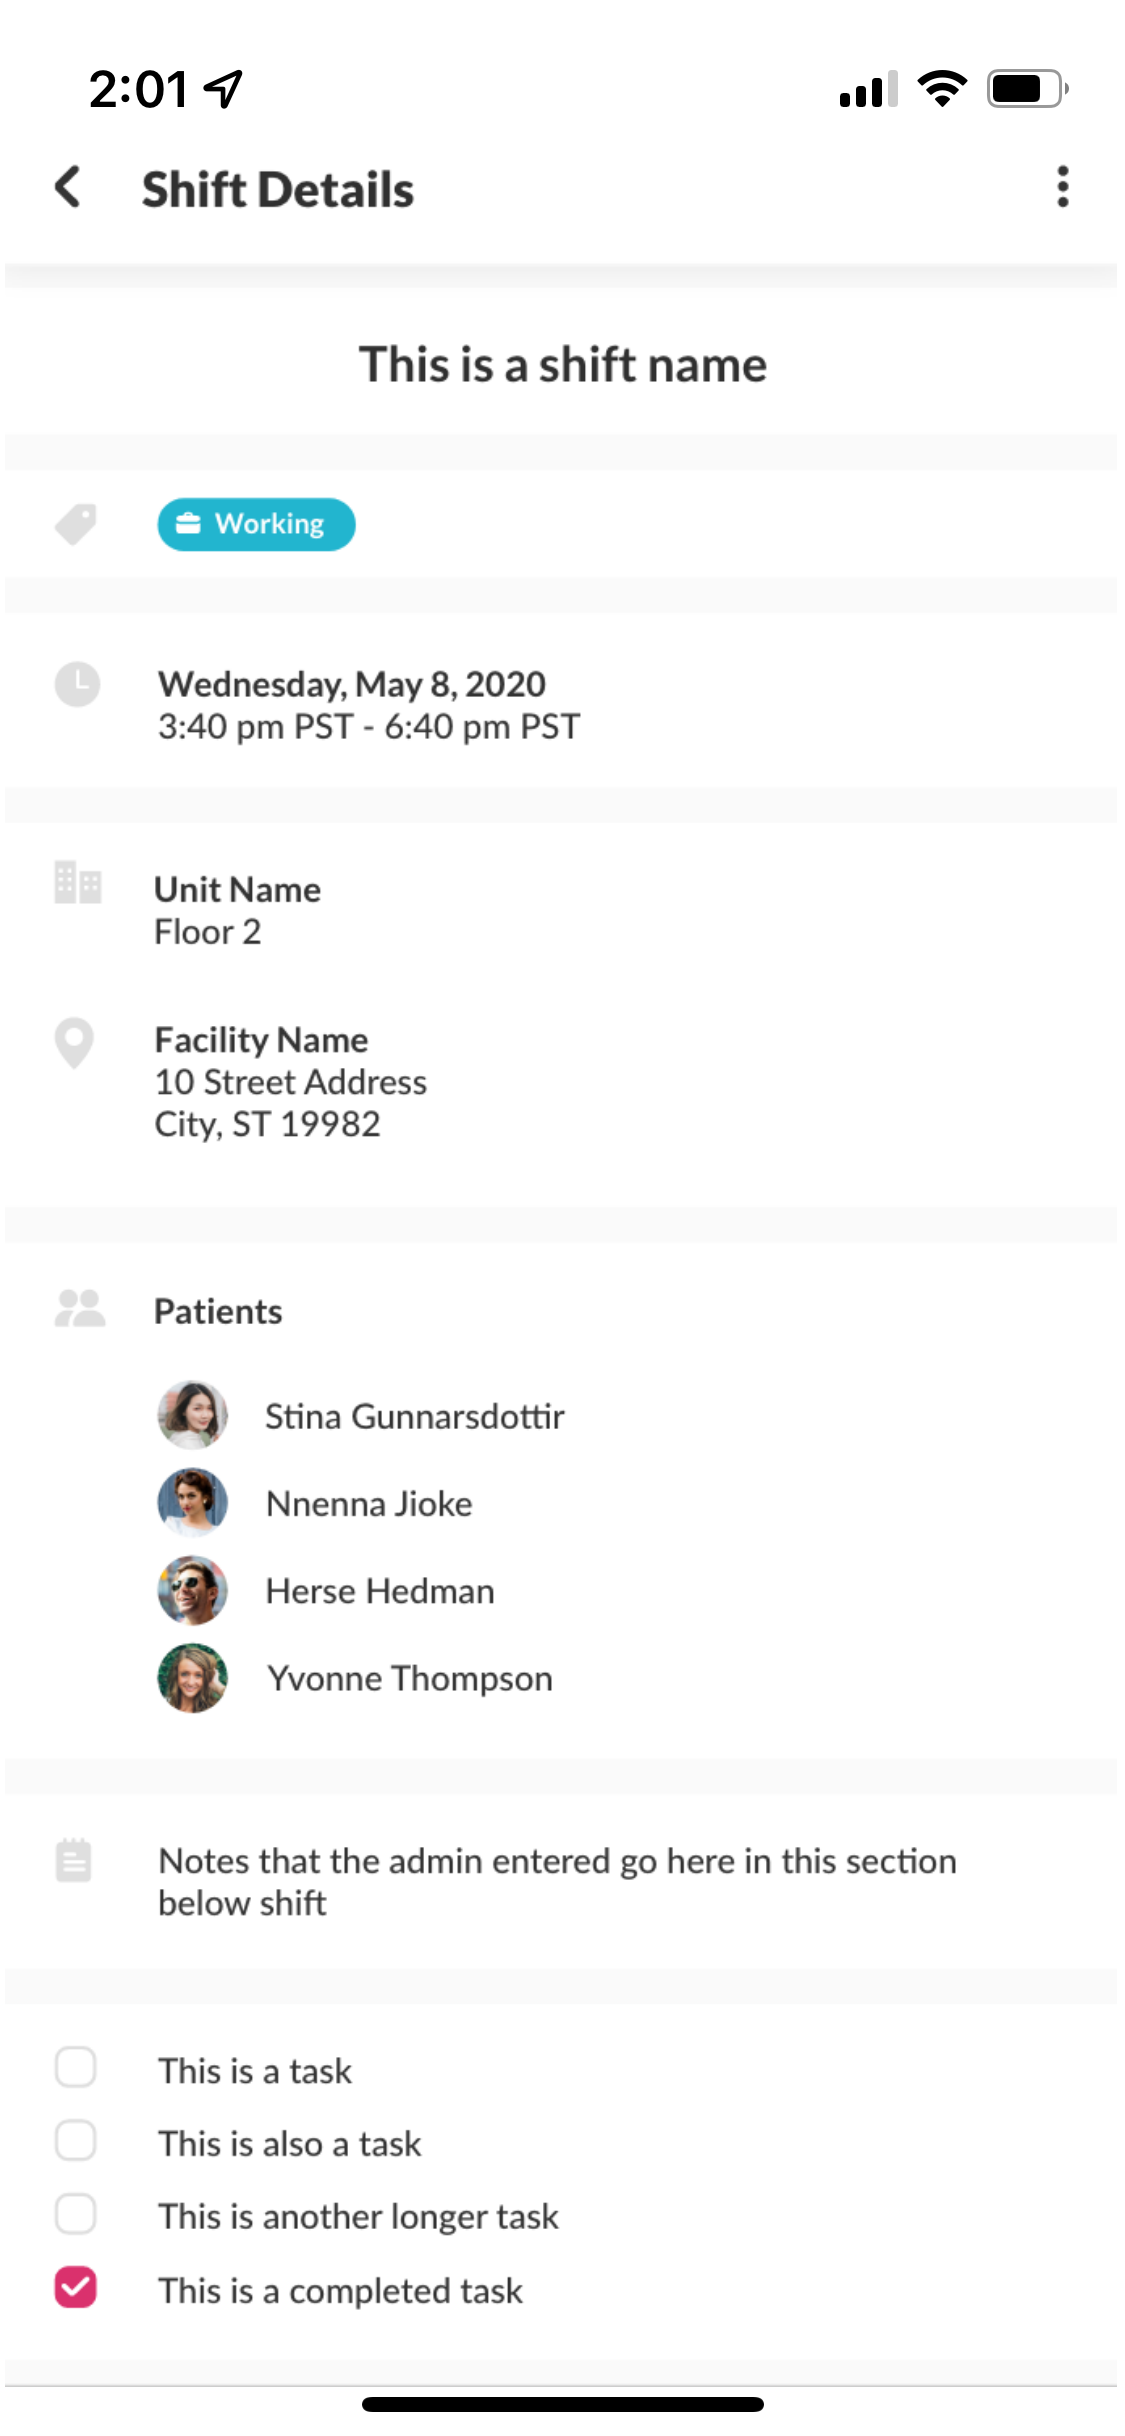Tap the location pin beside Facility Name
The image size is (1125, 2436).
[74, 1043]
